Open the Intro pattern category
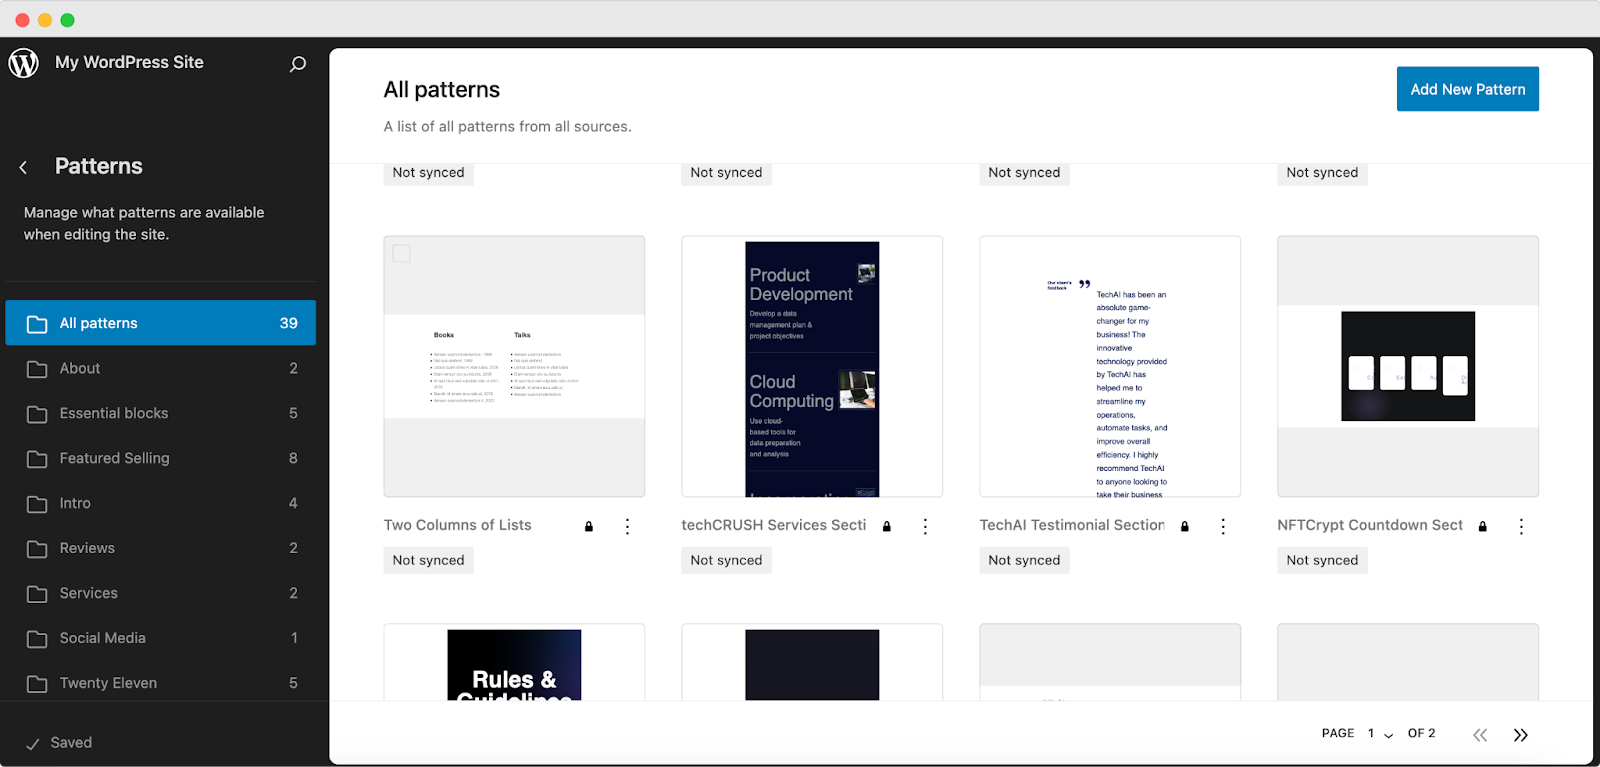Image resolution: width=1600 pixels, height=767 pixels. tap(161, 503)
